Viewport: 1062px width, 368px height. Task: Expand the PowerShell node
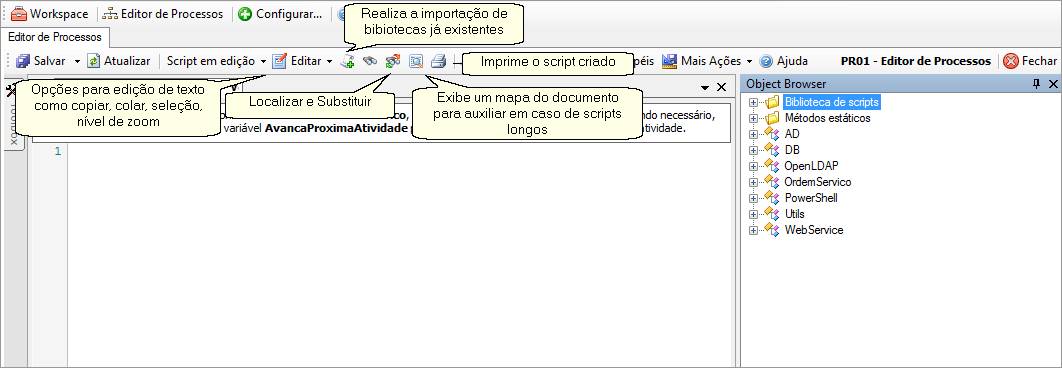tap(753, 199)
